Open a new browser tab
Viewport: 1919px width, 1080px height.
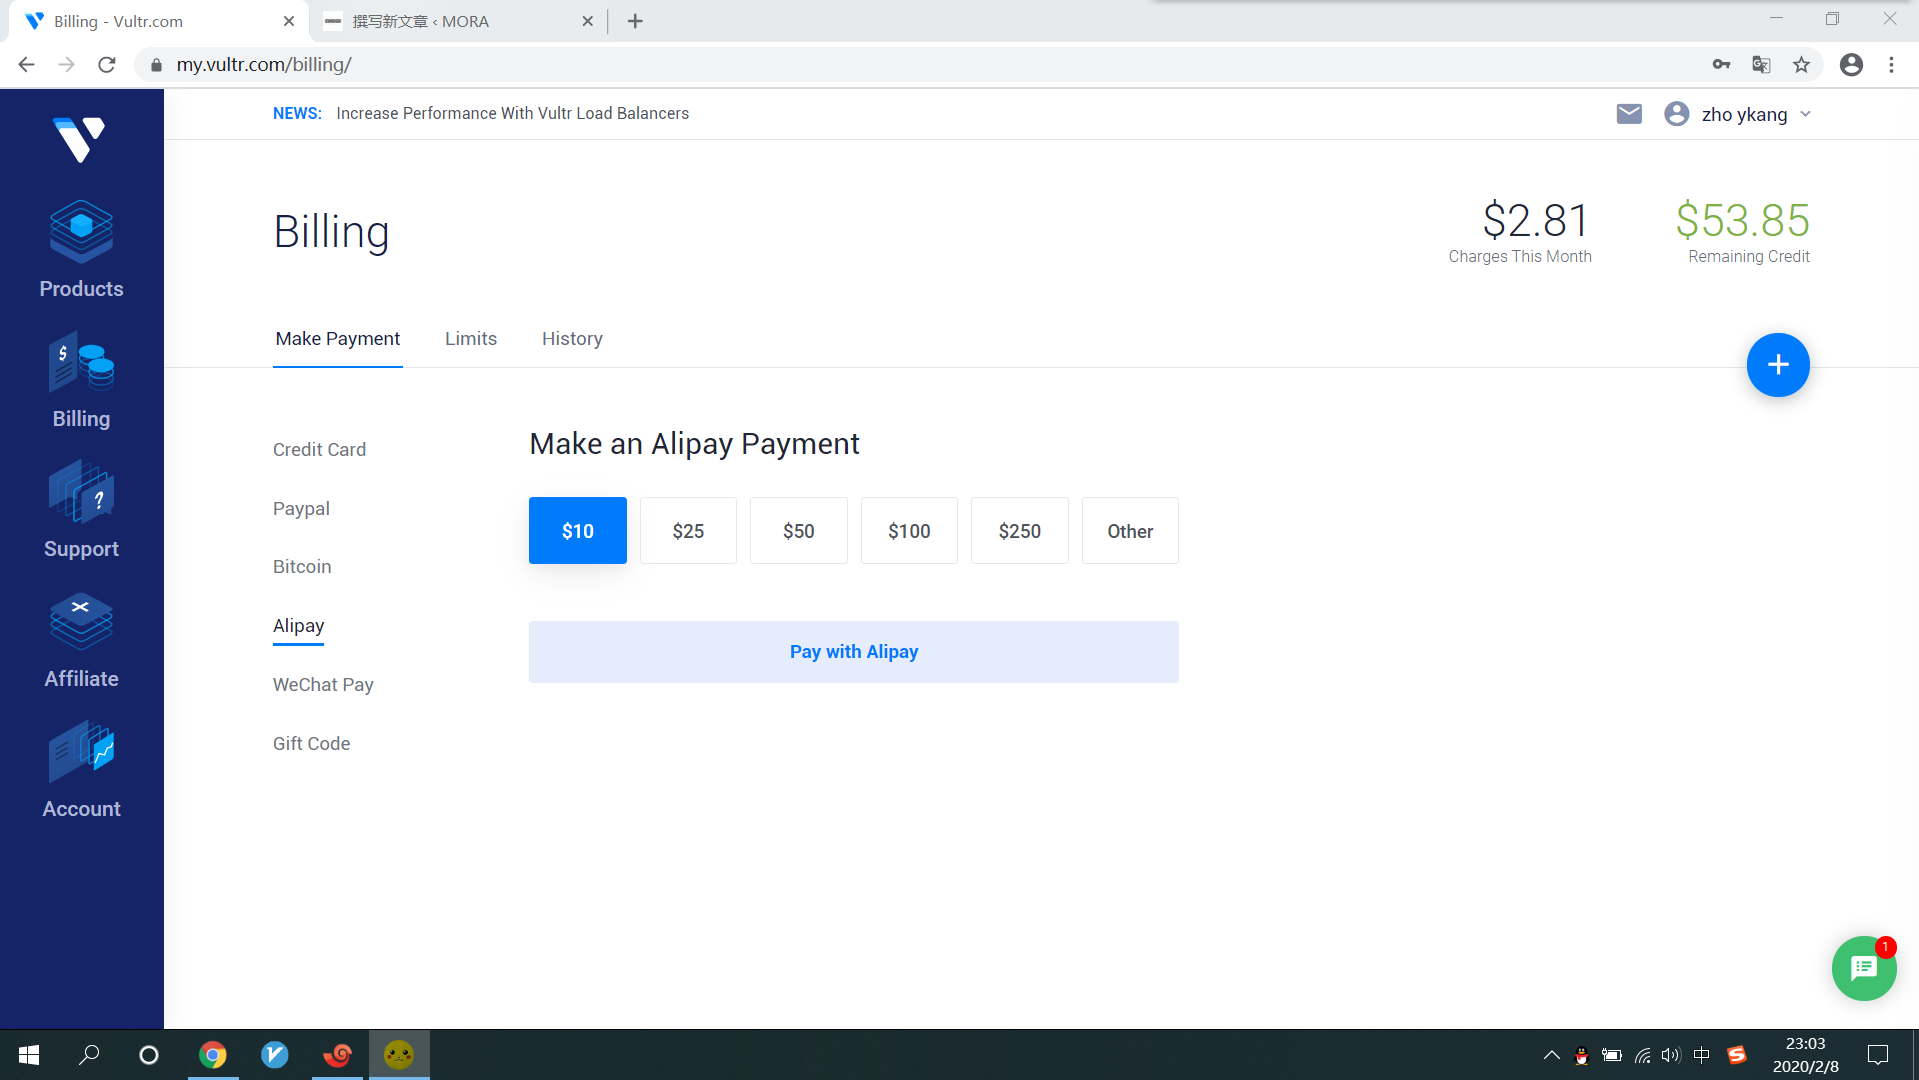click(635, 21)
